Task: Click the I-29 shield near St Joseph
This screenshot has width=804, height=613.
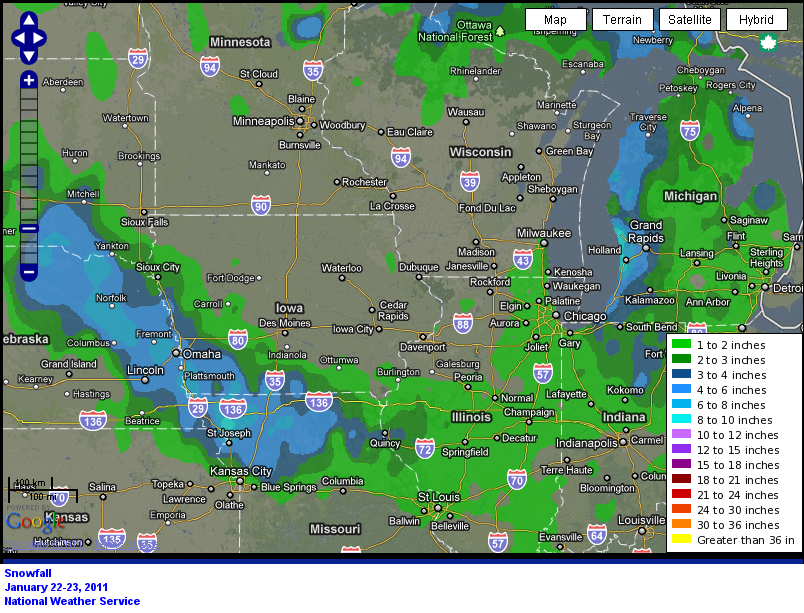Action: [198, 408]
